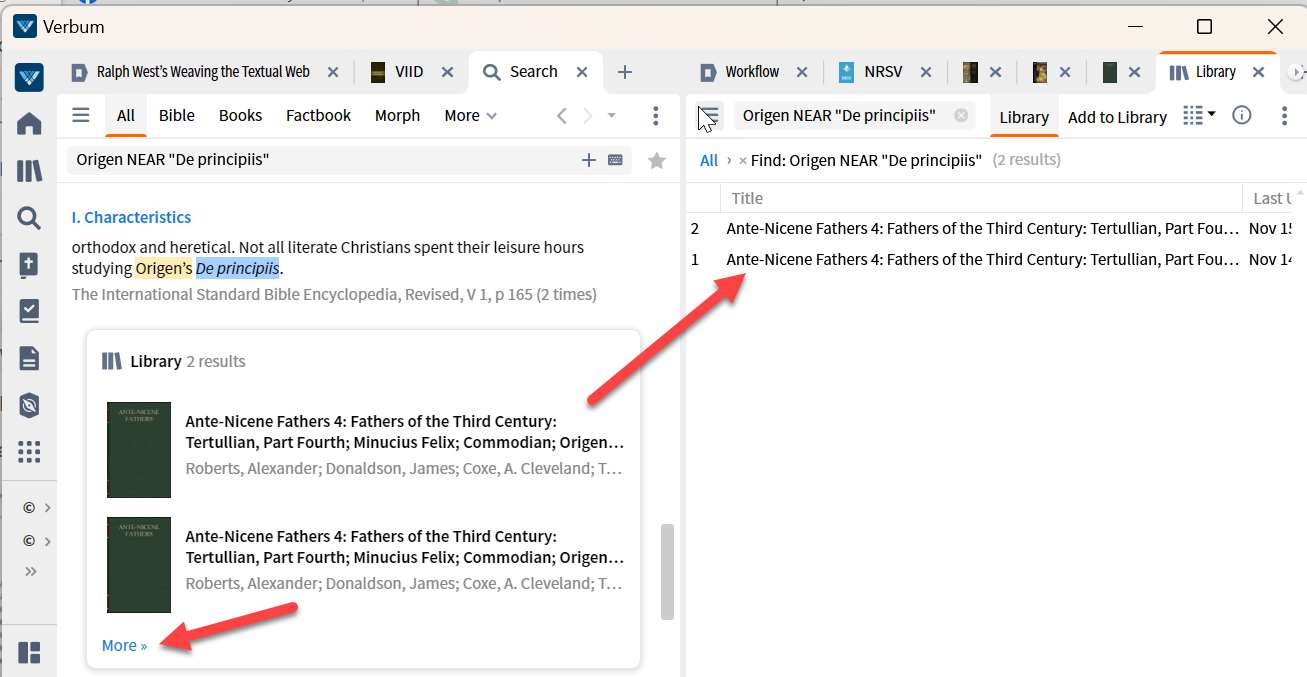Click the All breadcrumb link

[x=709, y=161]
